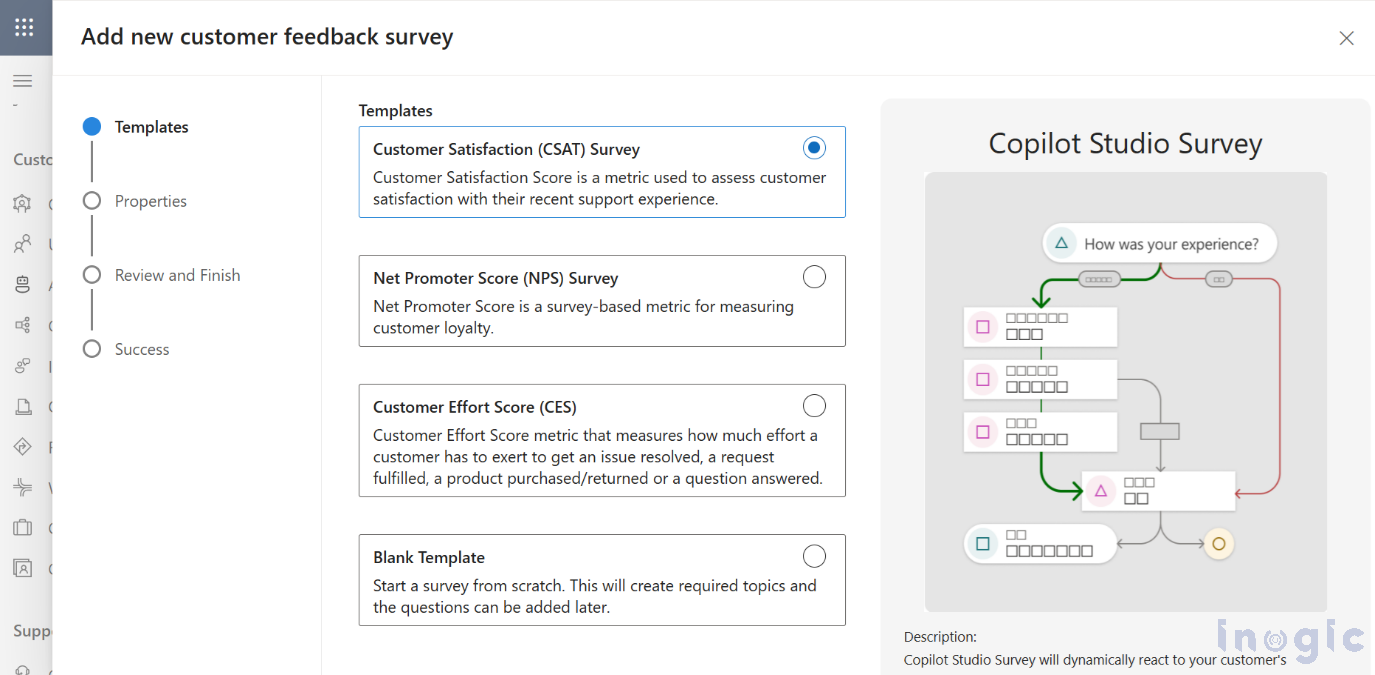Image resolution: width=1375 pixels, height=675 pixels.
Task: Select the Customer Effort Score radio button
Action: point(814,405)
